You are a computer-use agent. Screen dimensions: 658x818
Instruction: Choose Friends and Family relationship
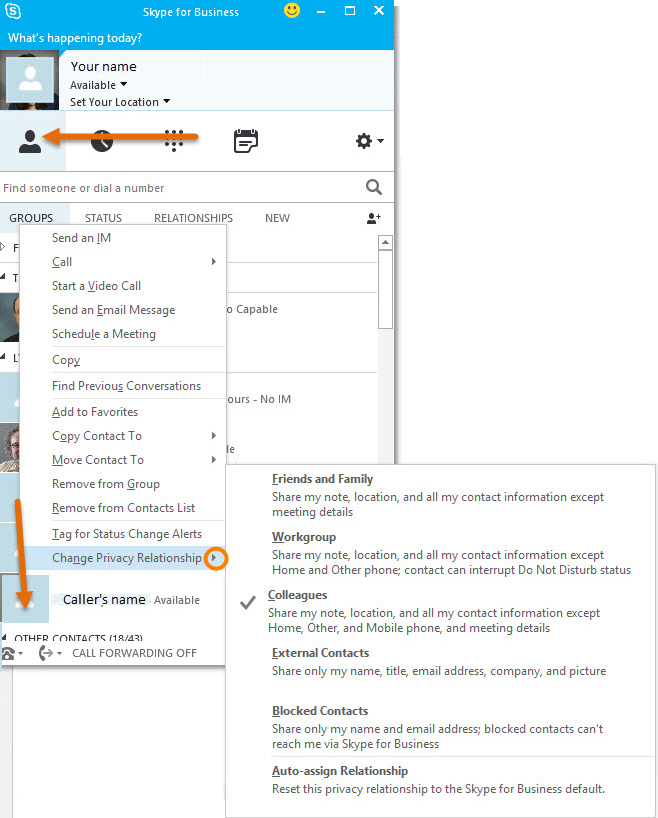coord(322,479)
